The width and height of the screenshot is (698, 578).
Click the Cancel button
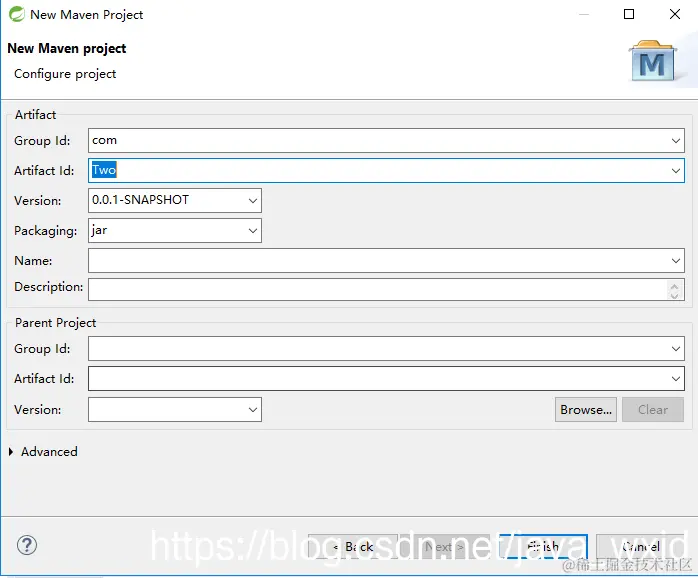(x=640, y=546)
